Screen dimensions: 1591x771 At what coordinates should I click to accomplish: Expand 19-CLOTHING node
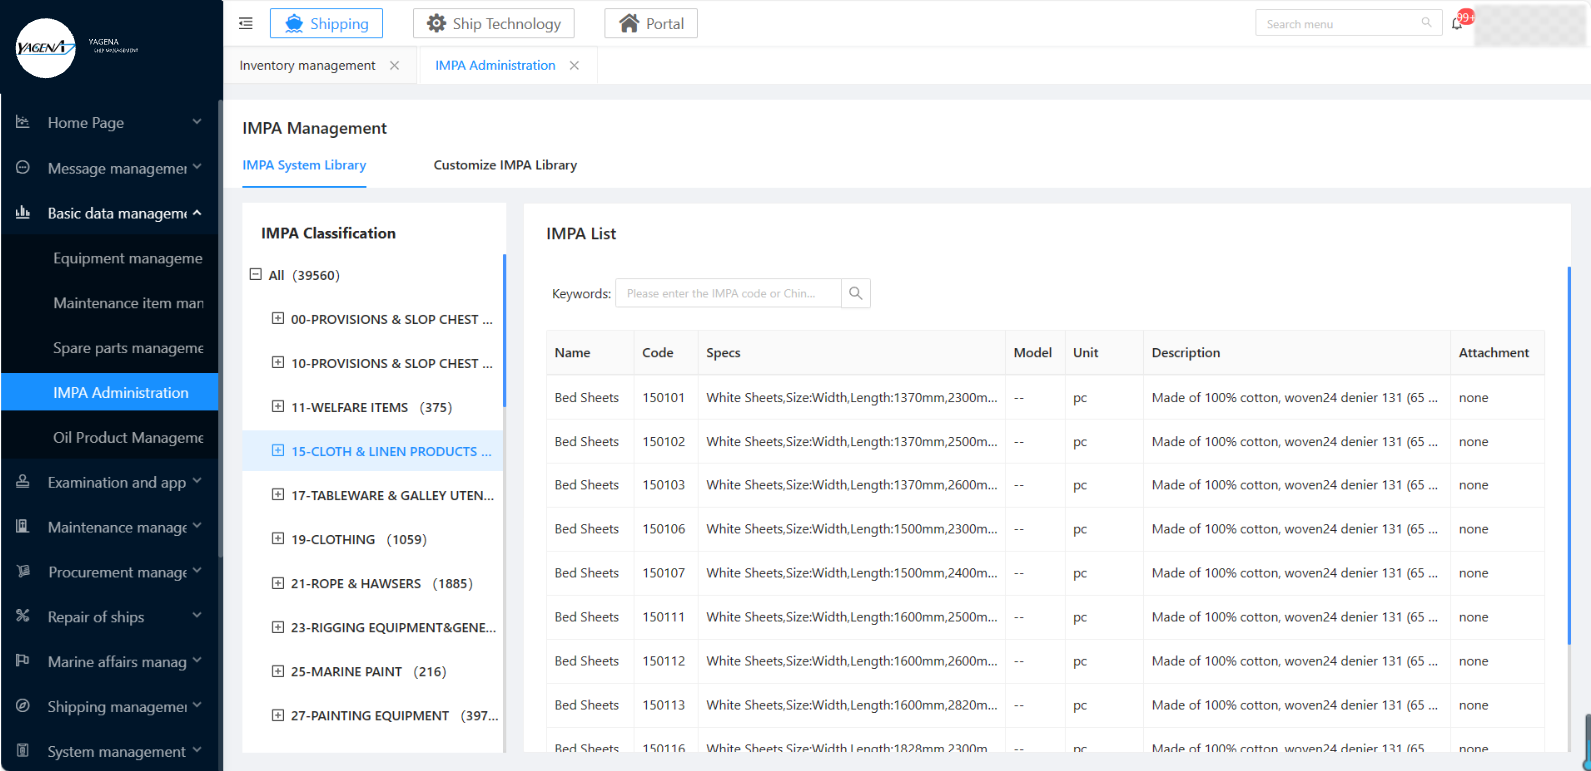278,539
